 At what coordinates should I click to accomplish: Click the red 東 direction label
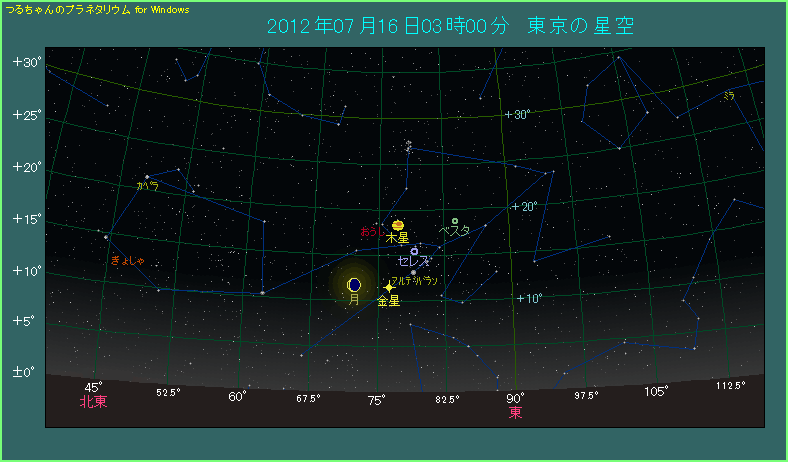(515, 411)
